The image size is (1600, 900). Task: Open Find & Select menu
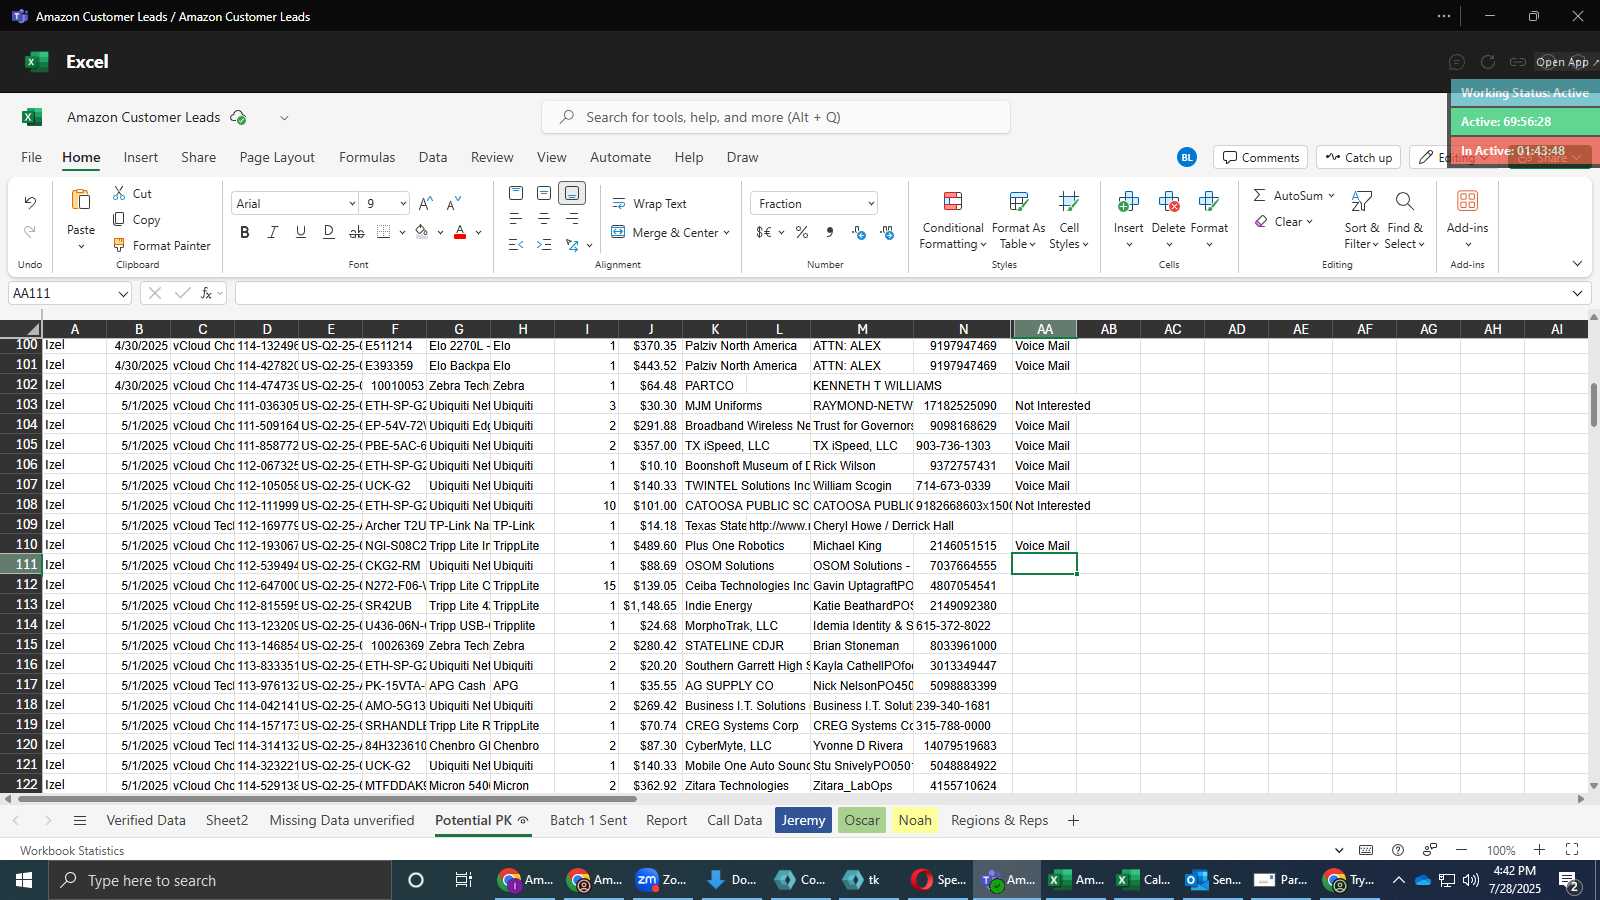tap(1405, 221)
